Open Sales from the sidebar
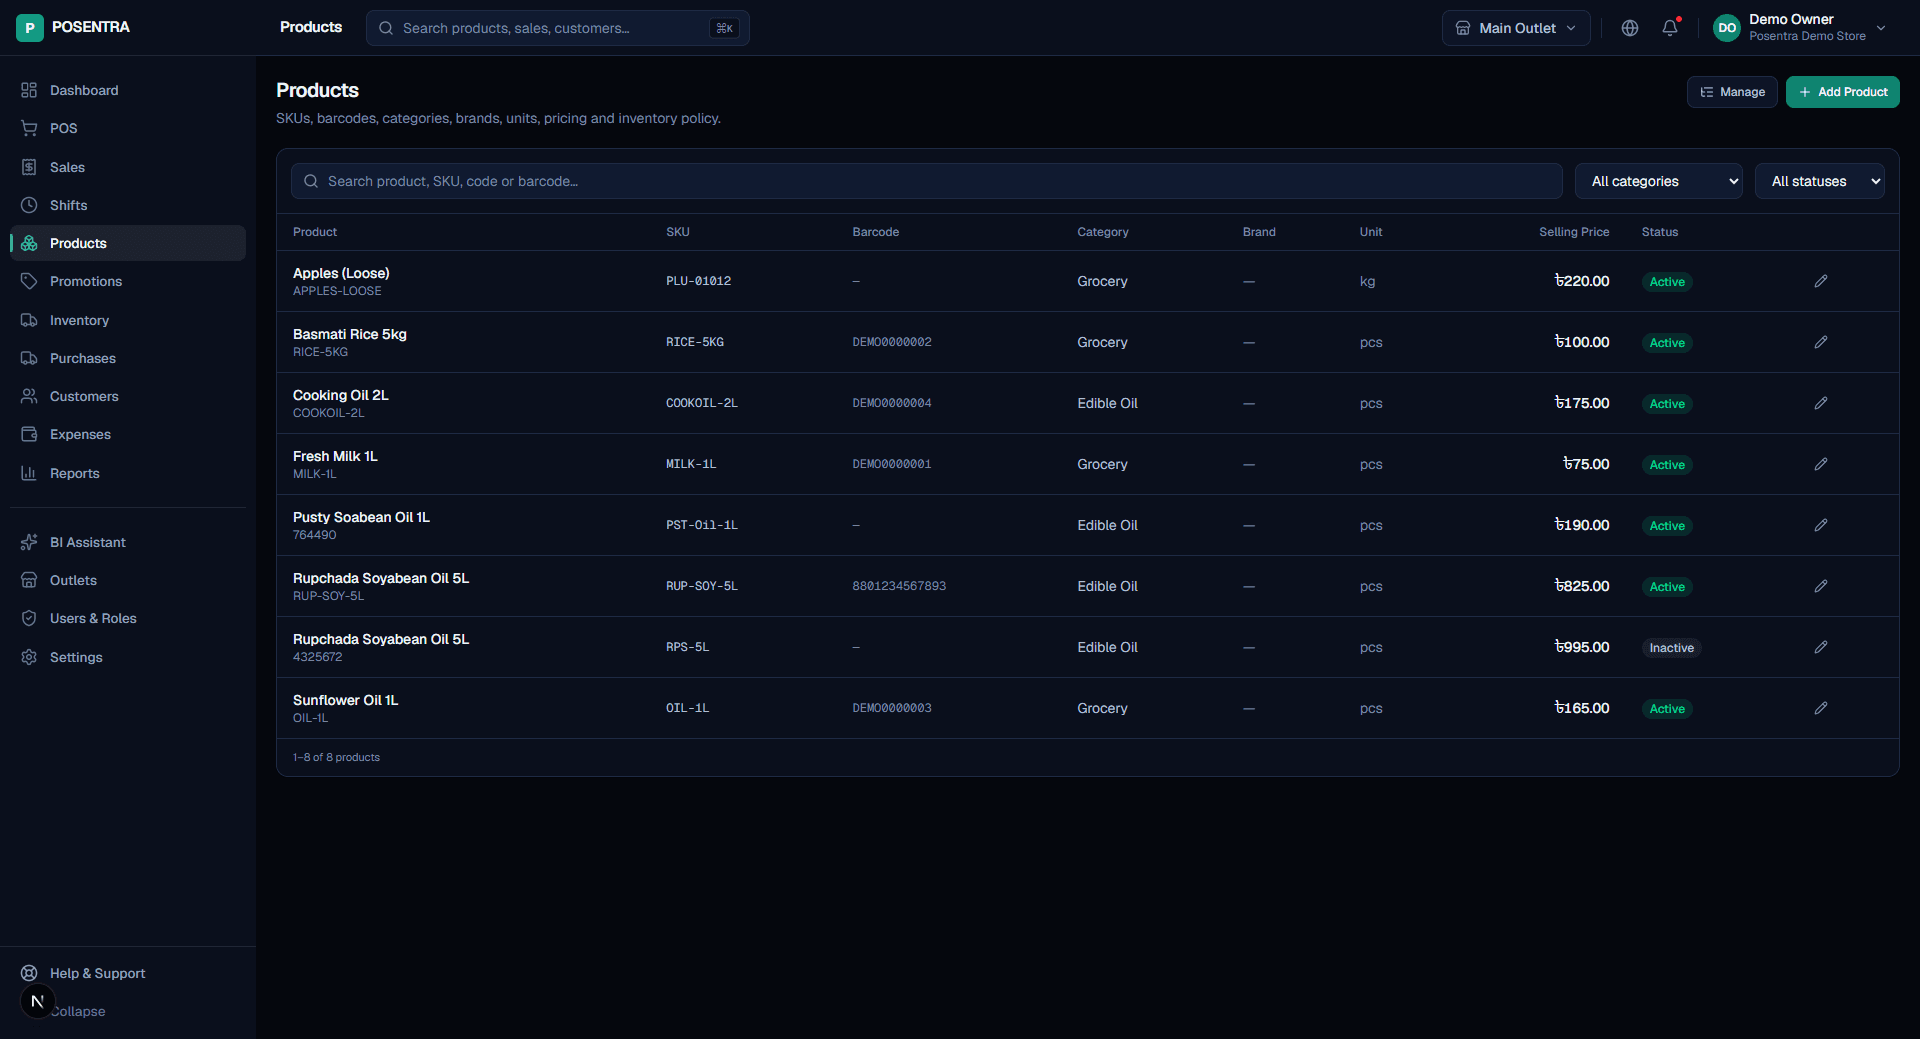 (x=128, y=167)
